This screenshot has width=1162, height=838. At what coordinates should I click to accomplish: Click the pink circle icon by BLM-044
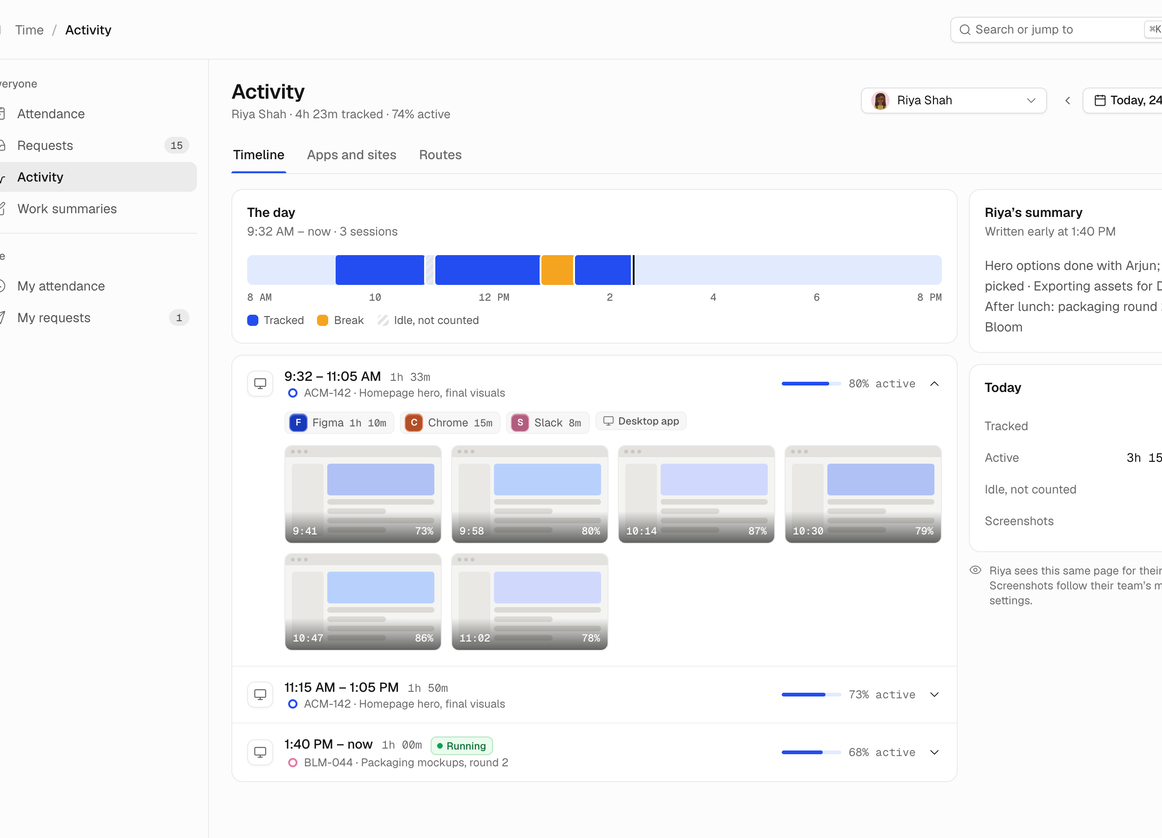[293, 763]
